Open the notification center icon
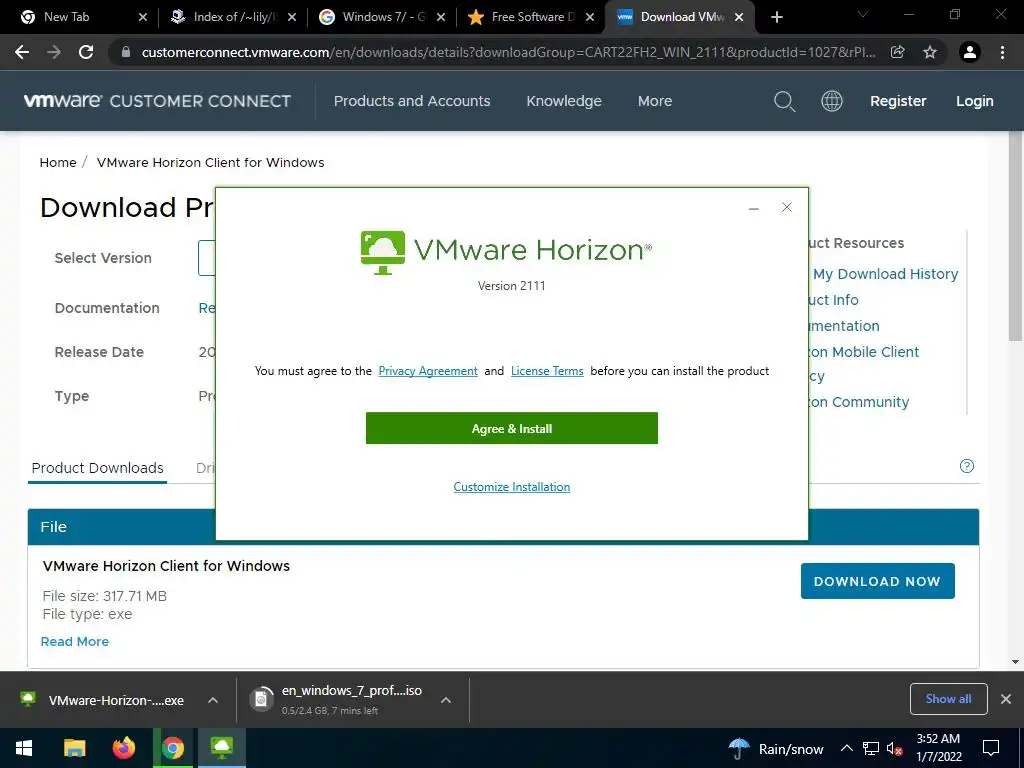Image resolution: width=1024 pixels, height=768 pixels. [x=991, y=749]
